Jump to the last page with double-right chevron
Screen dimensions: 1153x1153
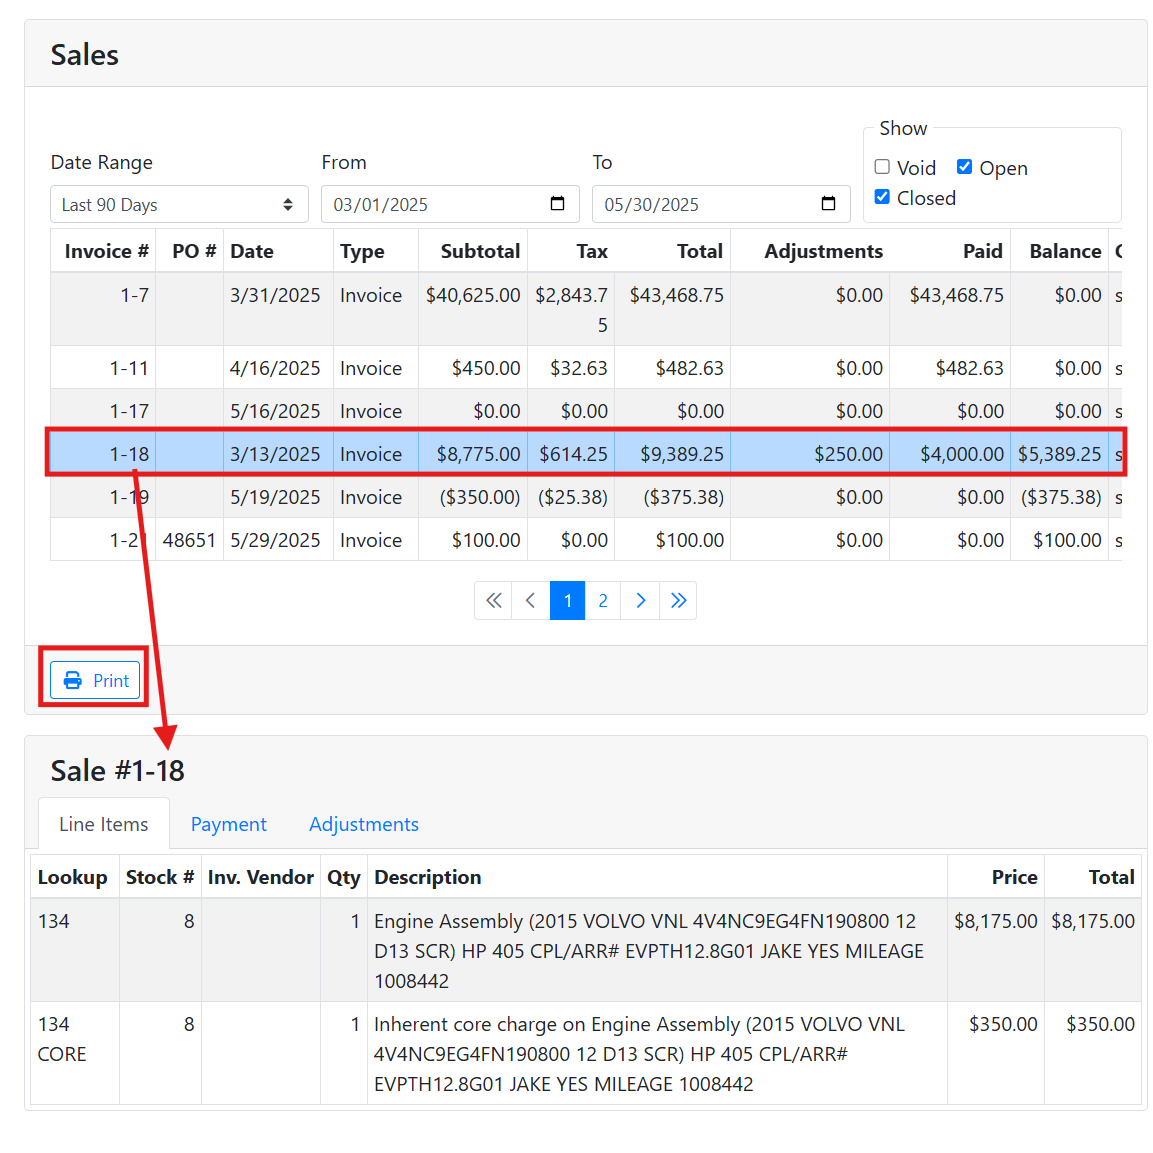pyautogui.click(x=678, y=600)
